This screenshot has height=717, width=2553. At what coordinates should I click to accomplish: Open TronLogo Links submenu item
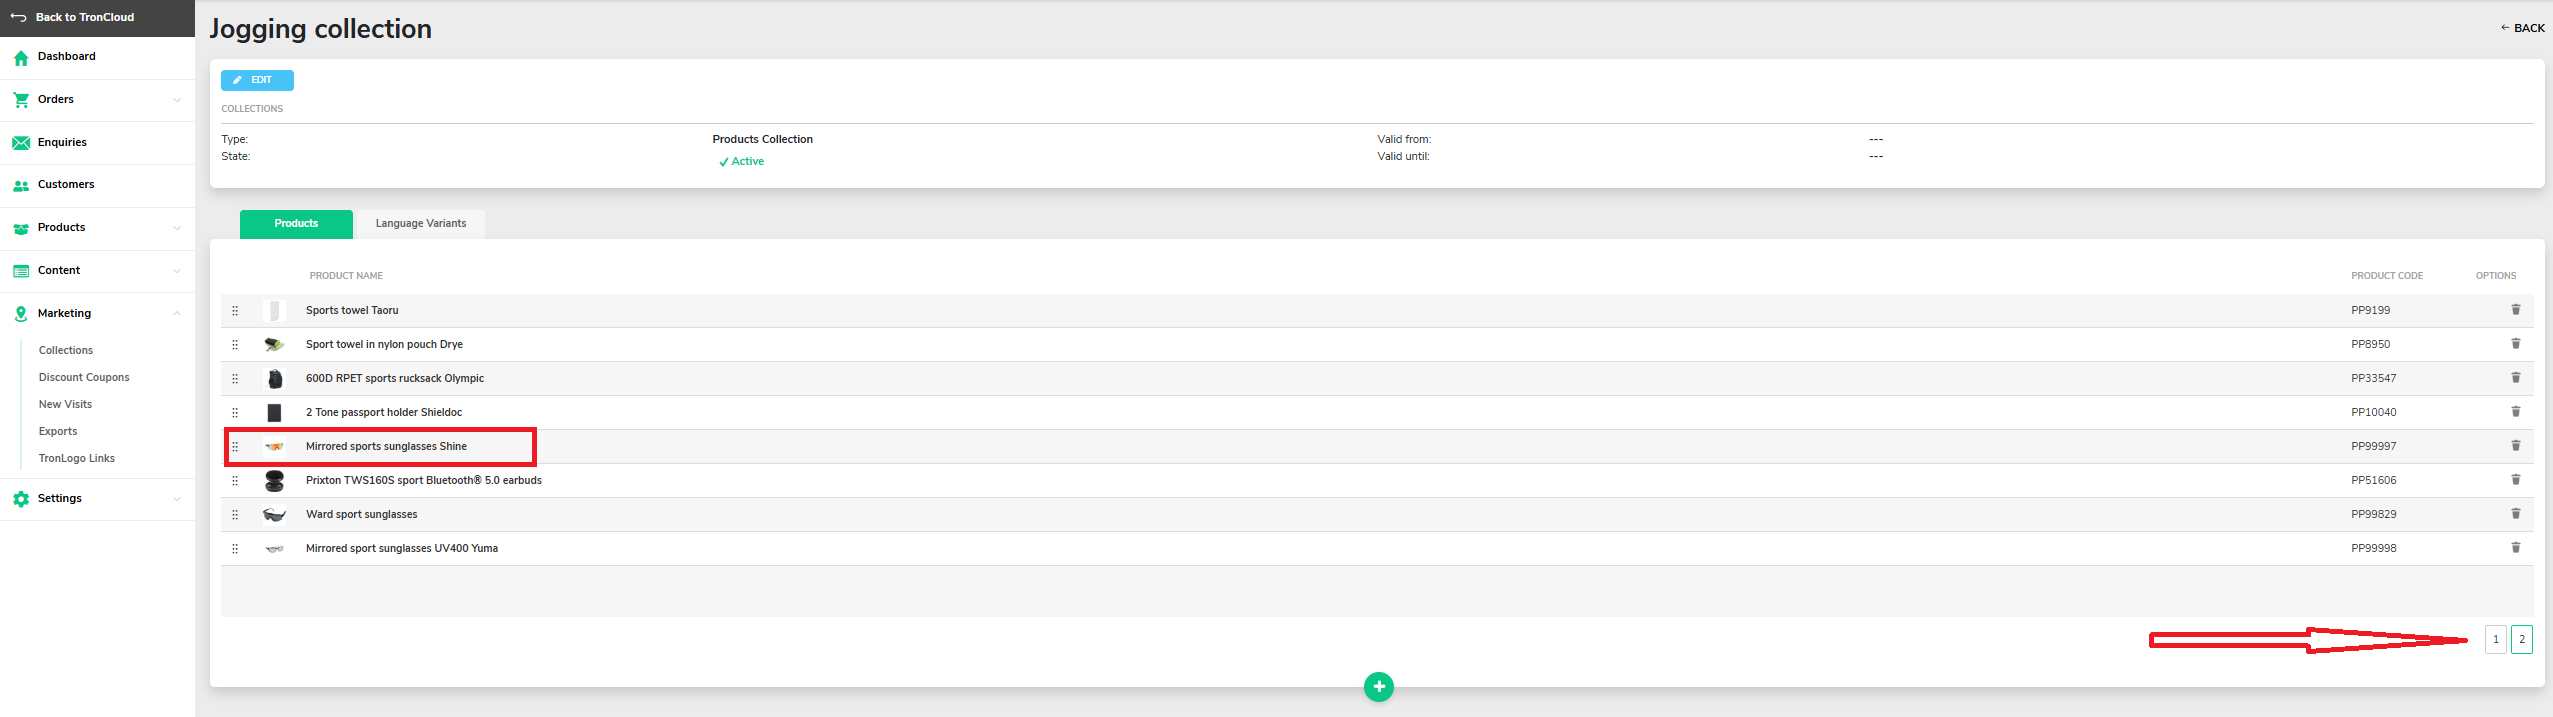[x=77, y=459]
